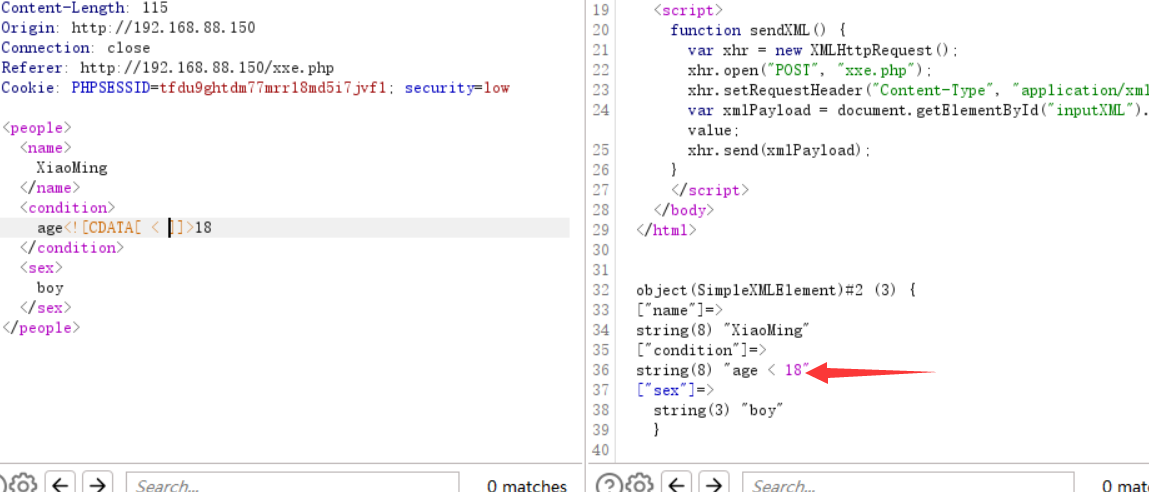Open search settings gear in request pane
Viewport: 1149px width, 492px height.
(x=22, y=484)
